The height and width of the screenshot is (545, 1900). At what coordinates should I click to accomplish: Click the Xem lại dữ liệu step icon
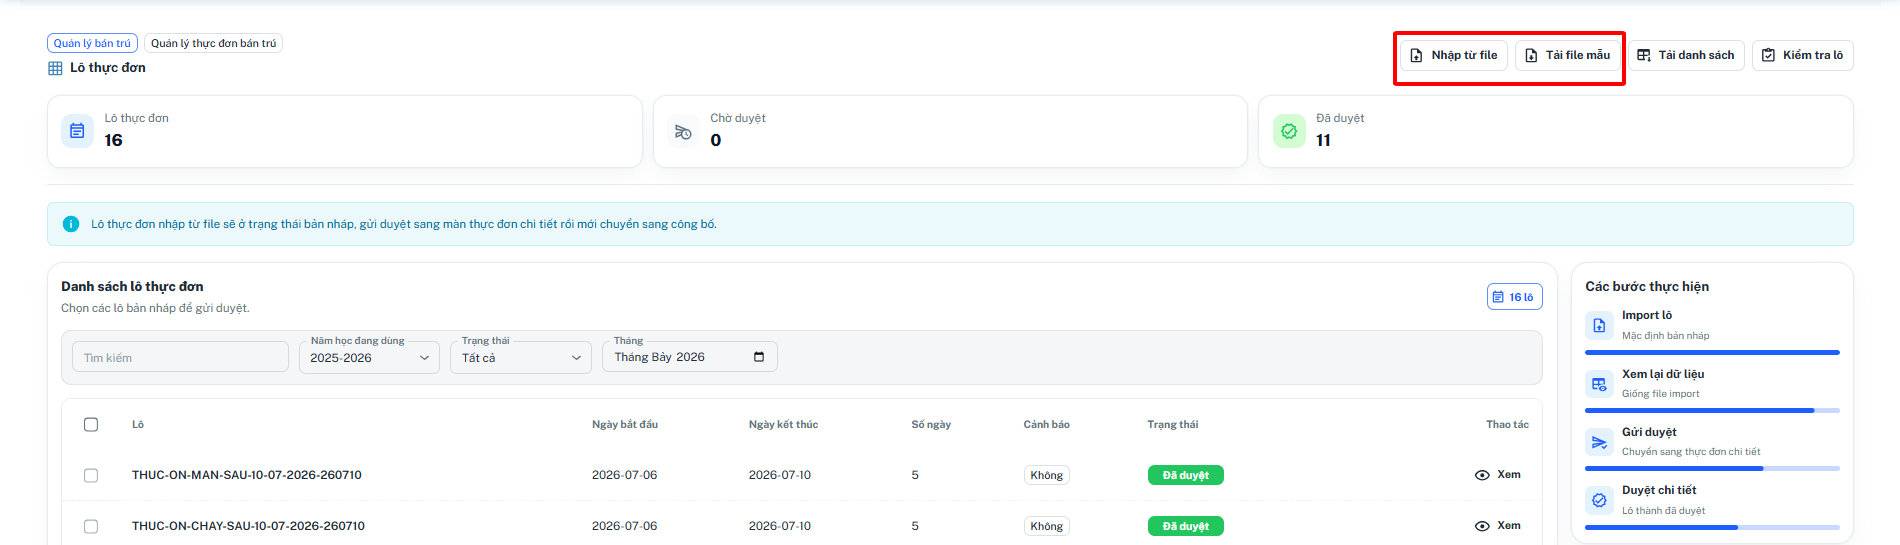(1599, 384)
